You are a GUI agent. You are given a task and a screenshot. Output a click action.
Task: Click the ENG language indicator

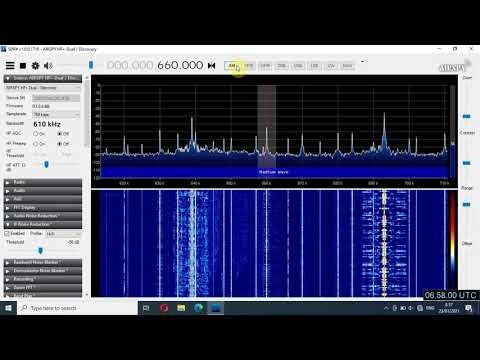pyautogui.click(x=430, y=308)
